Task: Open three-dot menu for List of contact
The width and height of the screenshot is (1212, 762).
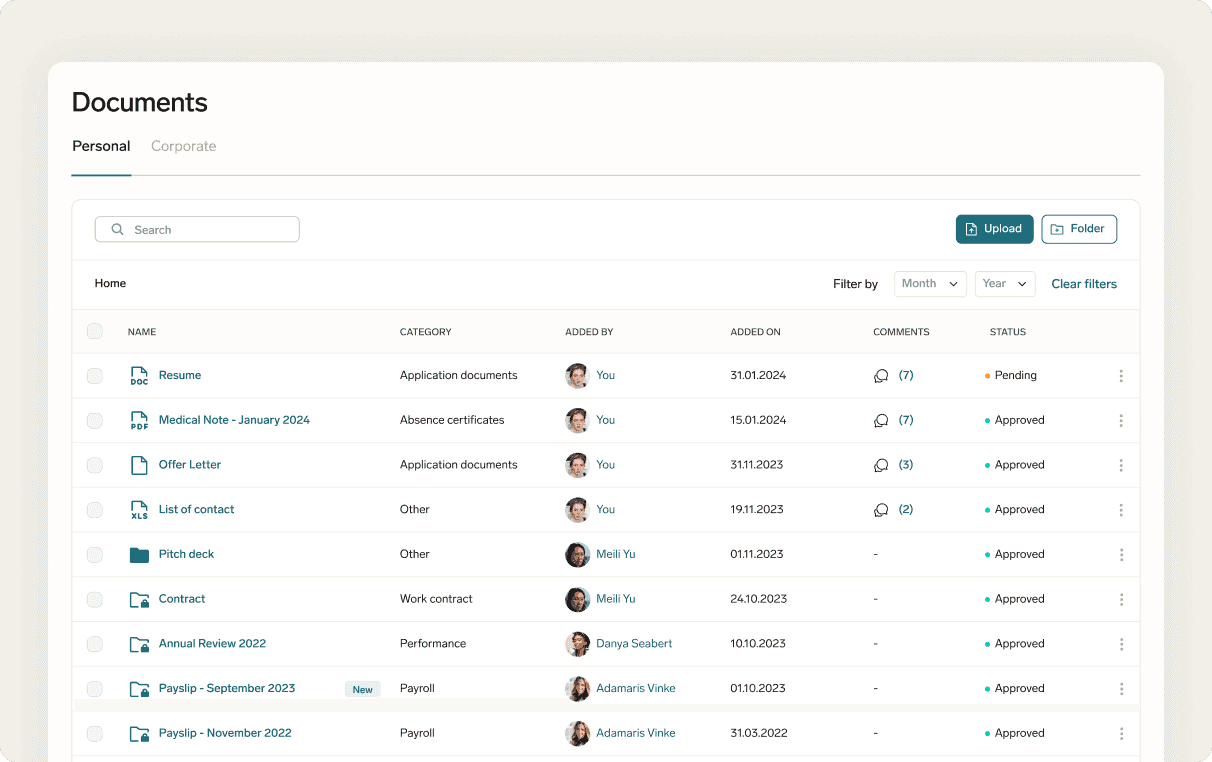Action: coord(1121,510)
